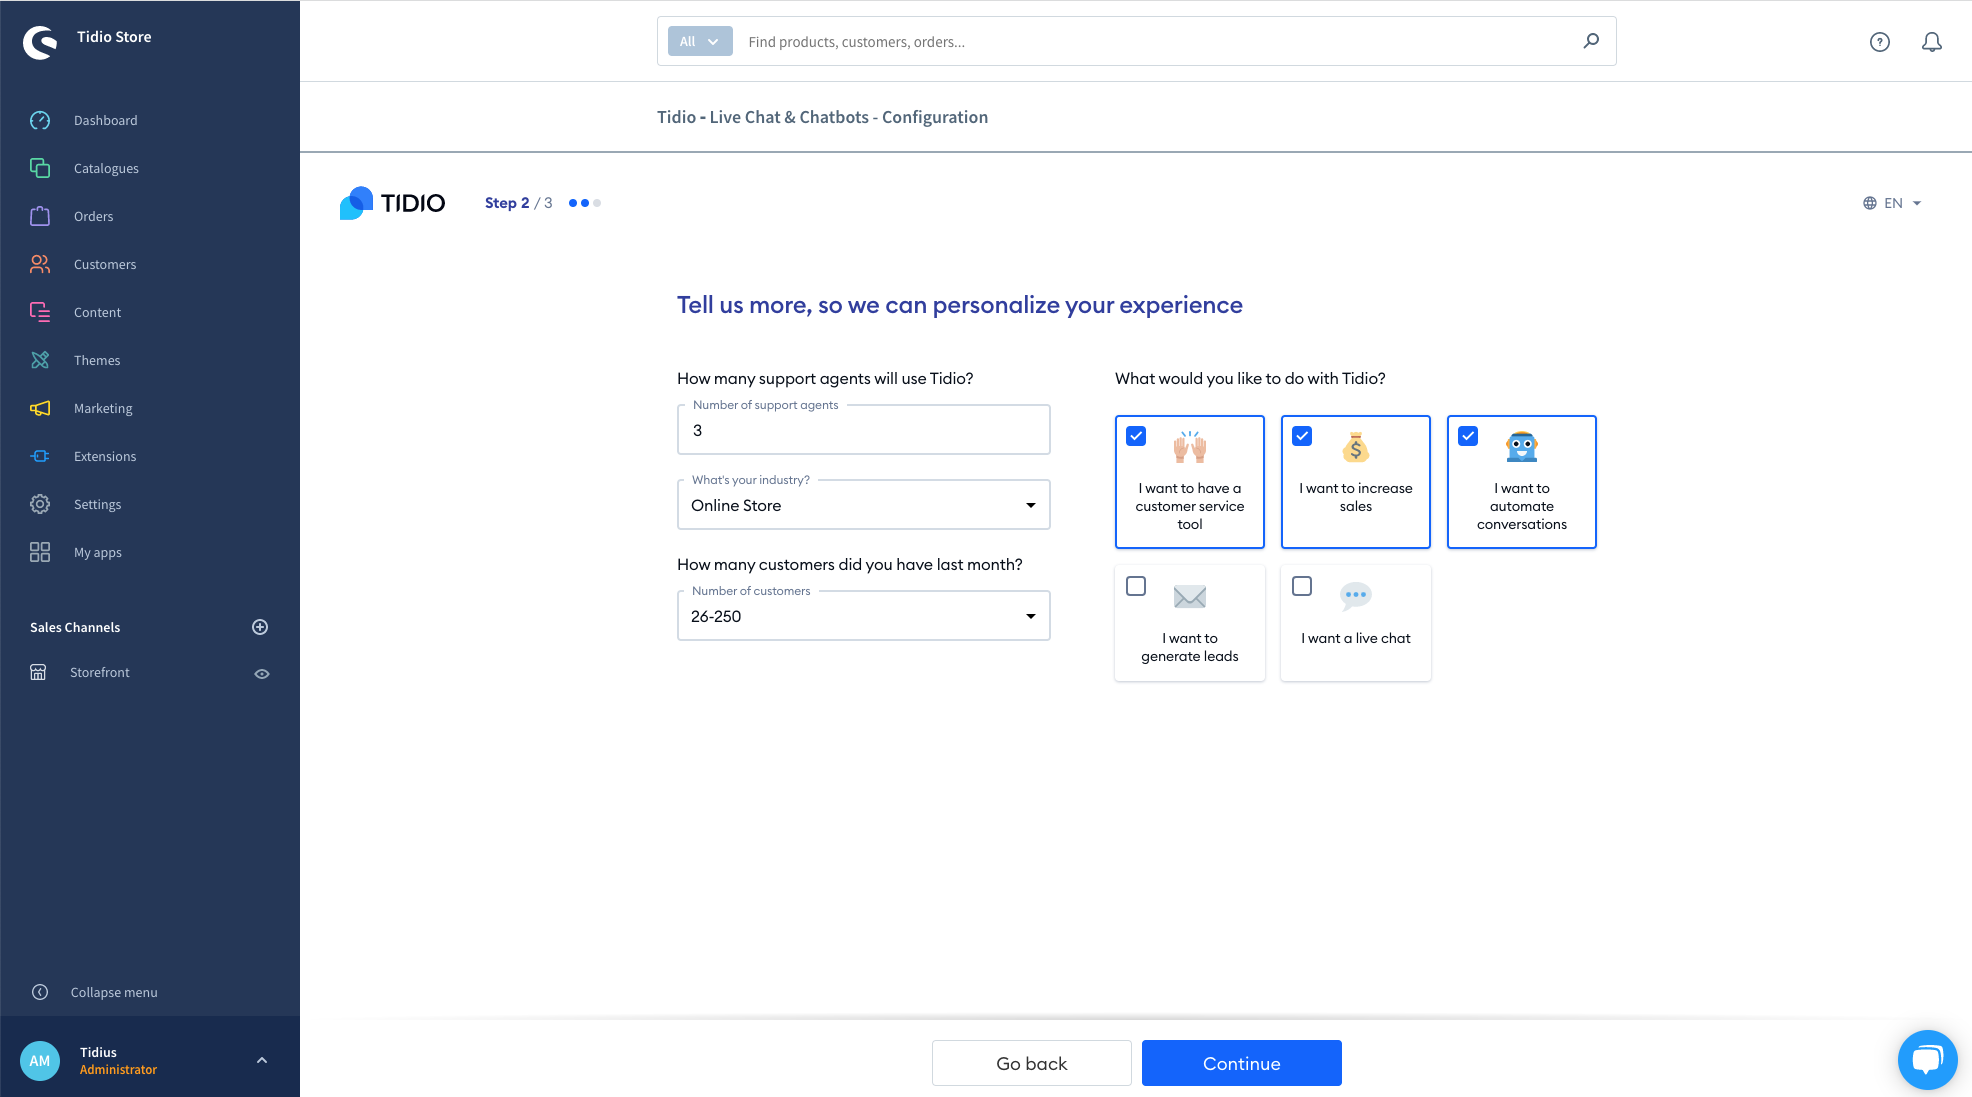Toggle Storefront visibility eye icon
1972x1097 pixels.
click(x=262, y=674)
